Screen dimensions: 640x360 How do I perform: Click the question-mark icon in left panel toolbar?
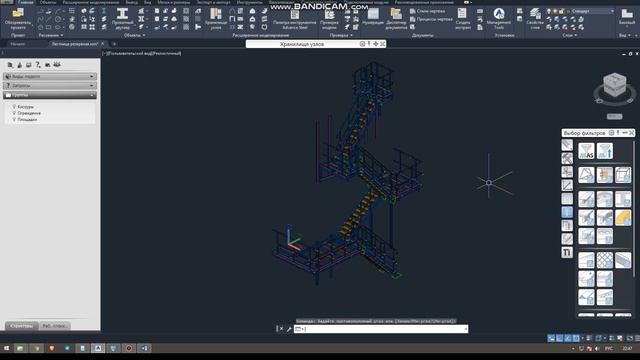38,64
